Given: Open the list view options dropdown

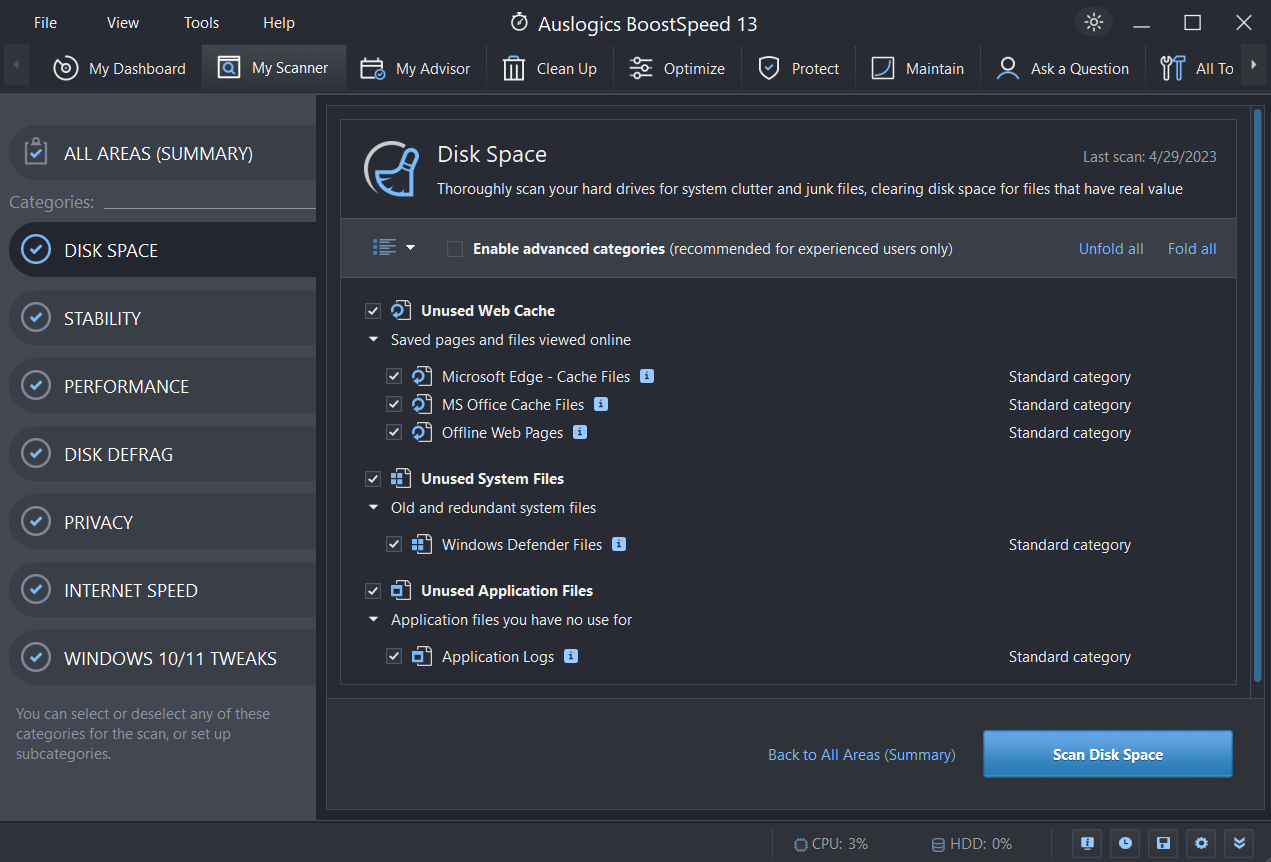Looking at the screenshot, I should click(x=394, y=247).
